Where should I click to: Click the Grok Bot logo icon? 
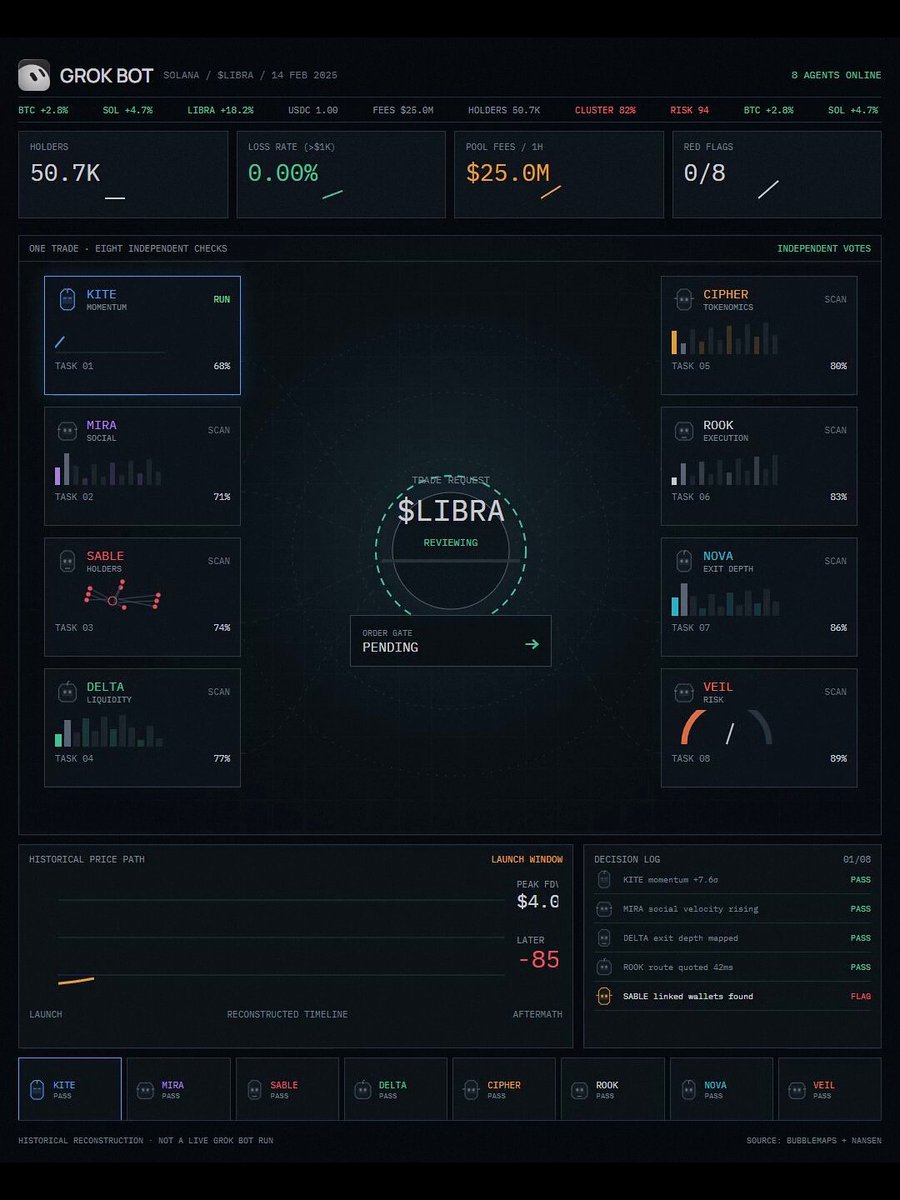34,75
